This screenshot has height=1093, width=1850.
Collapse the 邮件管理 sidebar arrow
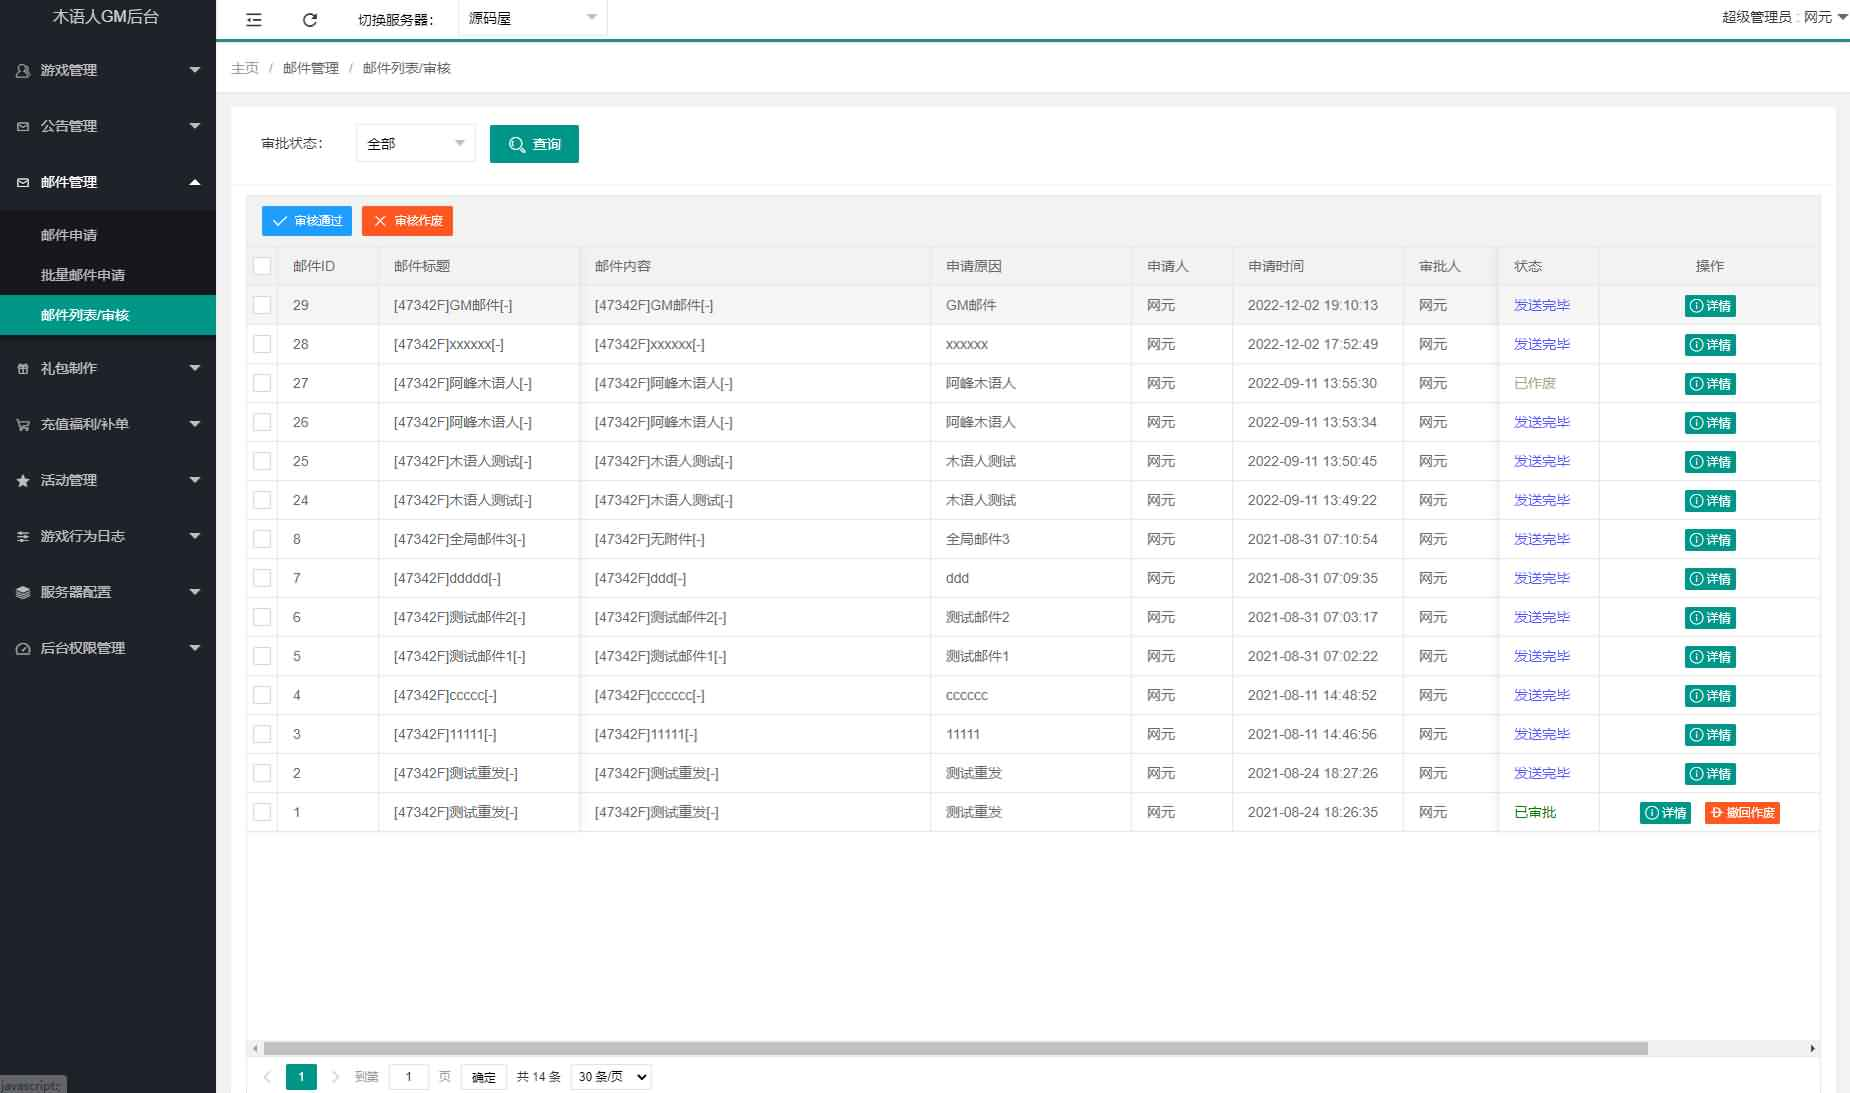pyautogui.click(x=195, y=182)
